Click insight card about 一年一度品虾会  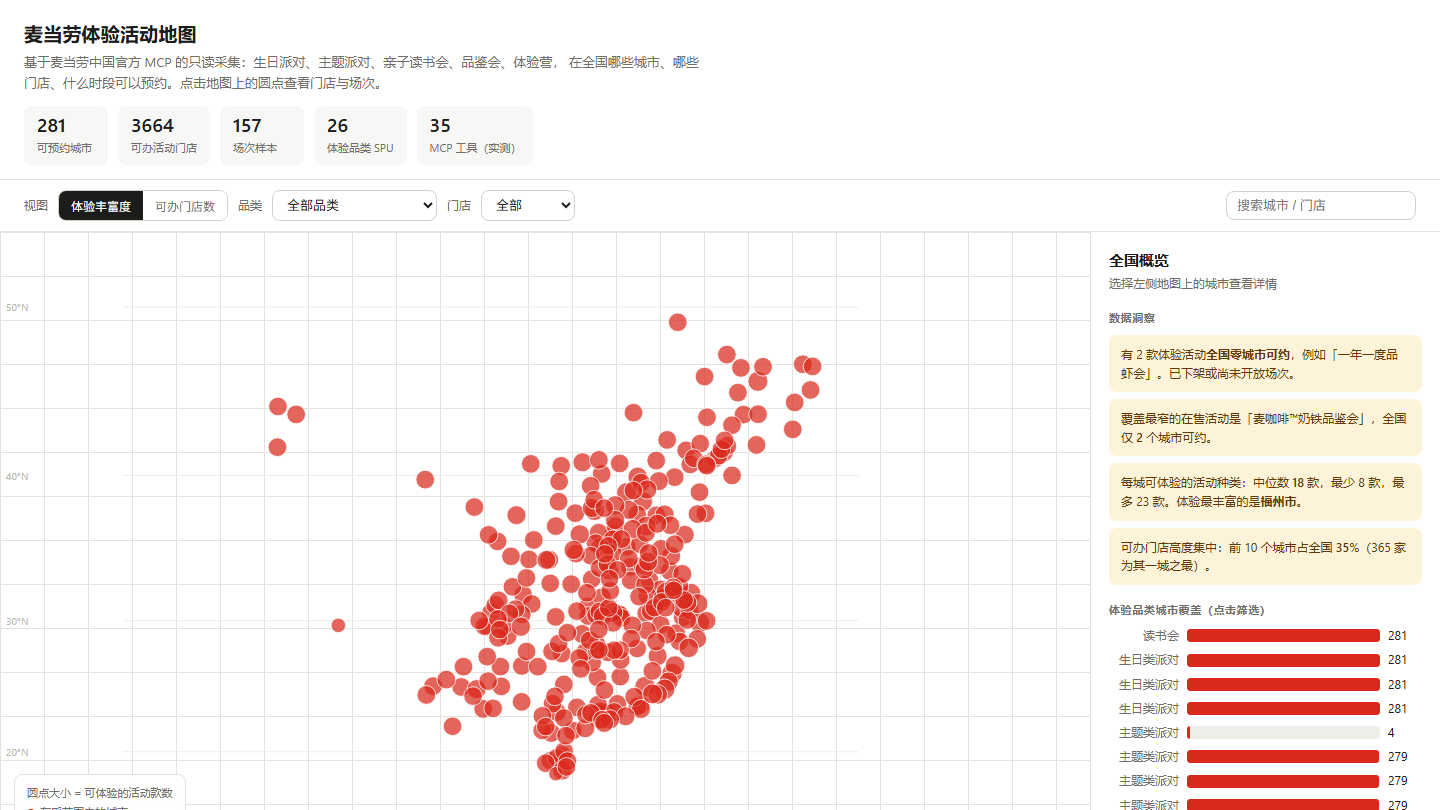pos(1265,364)
